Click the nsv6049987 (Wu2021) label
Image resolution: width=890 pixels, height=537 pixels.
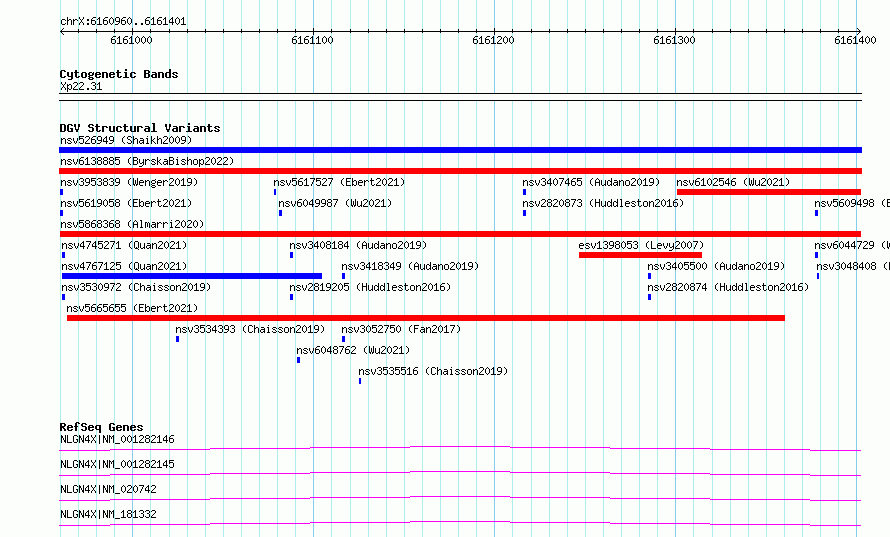pyautogui.click(x=335, y=203)
